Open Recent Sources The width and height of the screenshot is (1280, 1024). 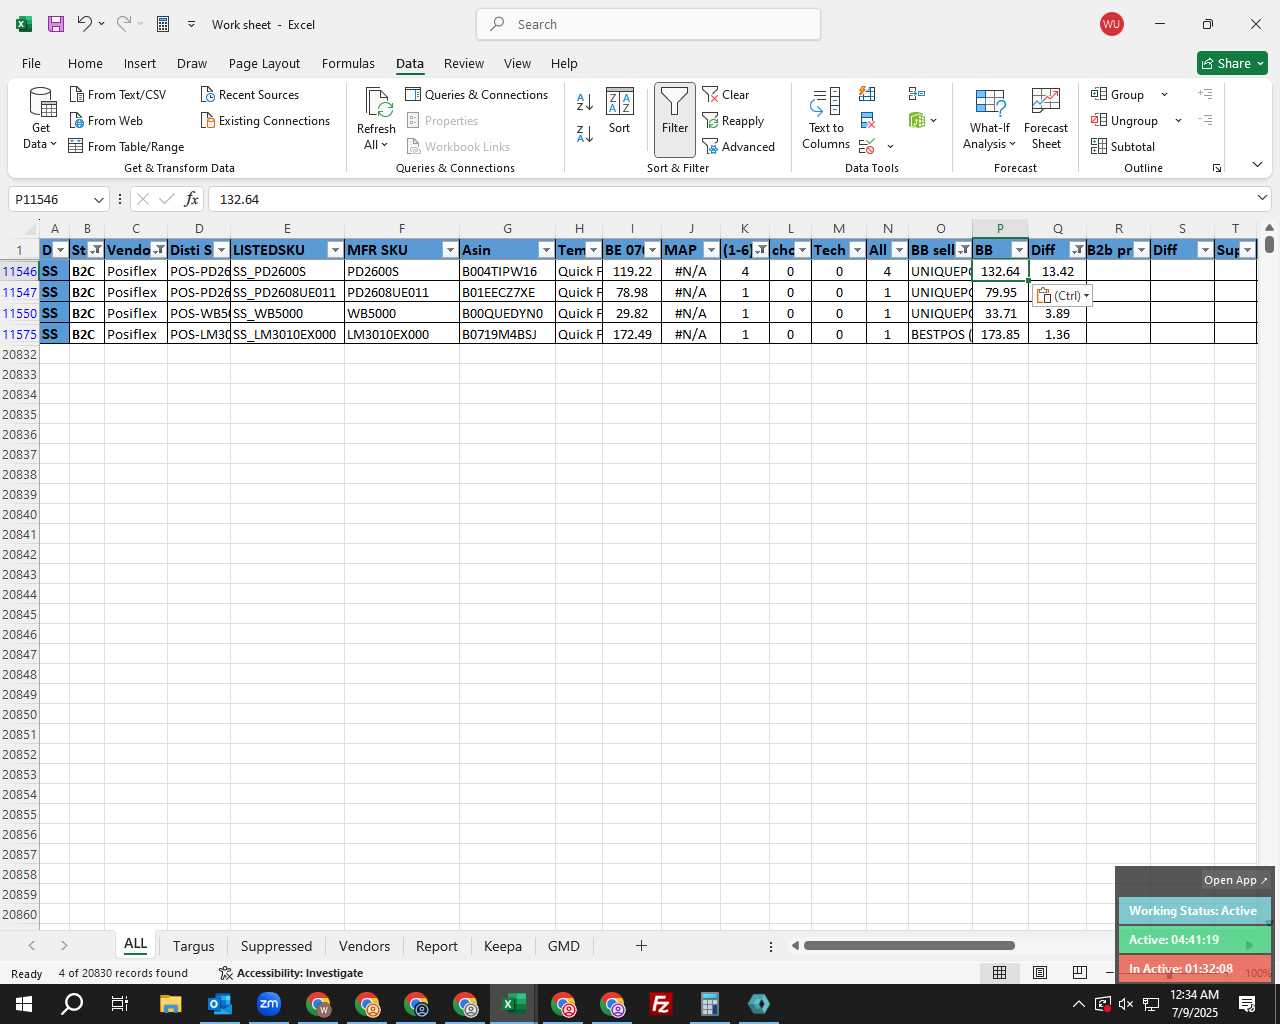250,94
